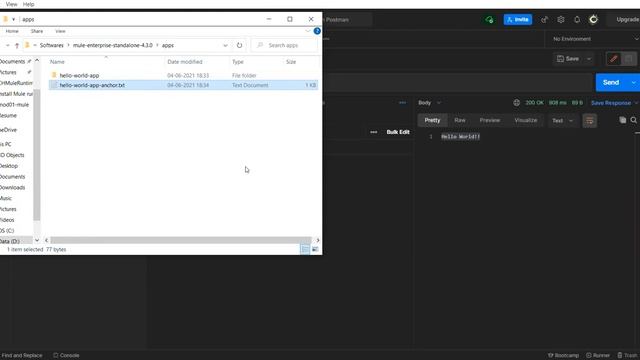Screen dimensions: 640x360
Task: Open Explorer help question mark icon
Action: point(317,31)
